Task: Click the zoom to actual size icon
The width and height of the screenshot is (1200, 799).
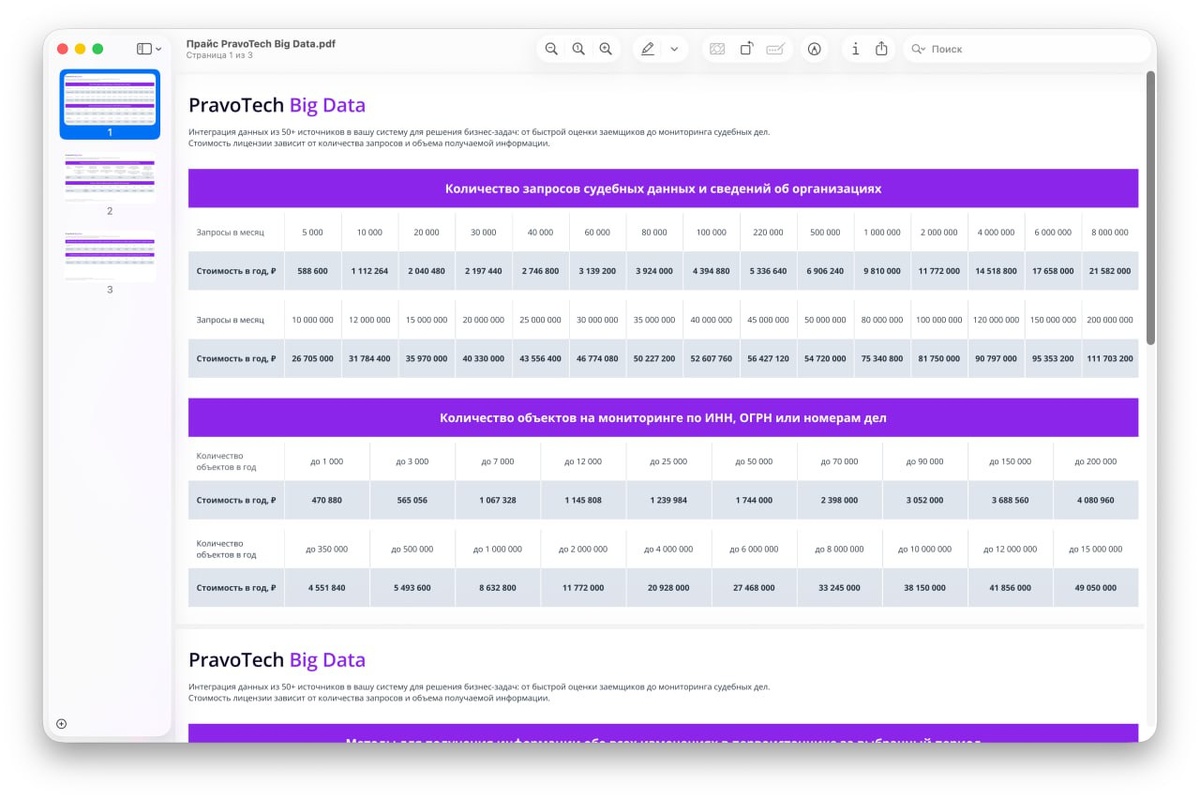Action: coord(578,49)
